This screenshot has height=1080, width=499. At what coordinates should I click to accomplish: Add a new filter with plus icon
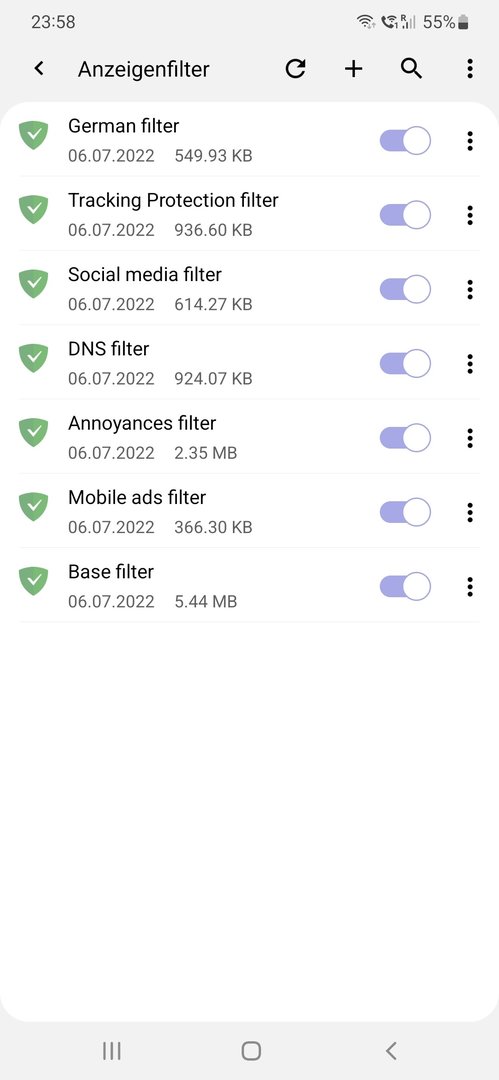pyautogui.click(x=354, y=69)
